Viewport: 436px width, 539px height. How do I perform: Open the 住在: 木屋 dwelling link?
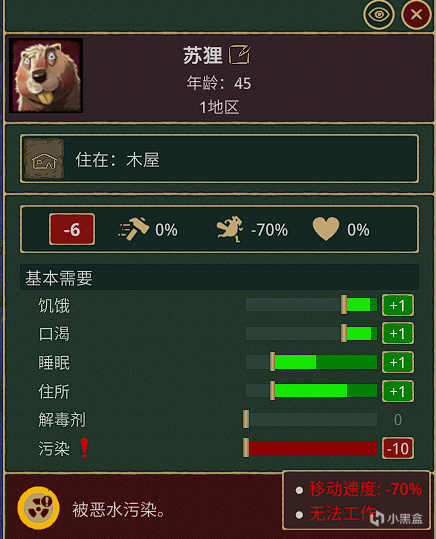(219, 159)
